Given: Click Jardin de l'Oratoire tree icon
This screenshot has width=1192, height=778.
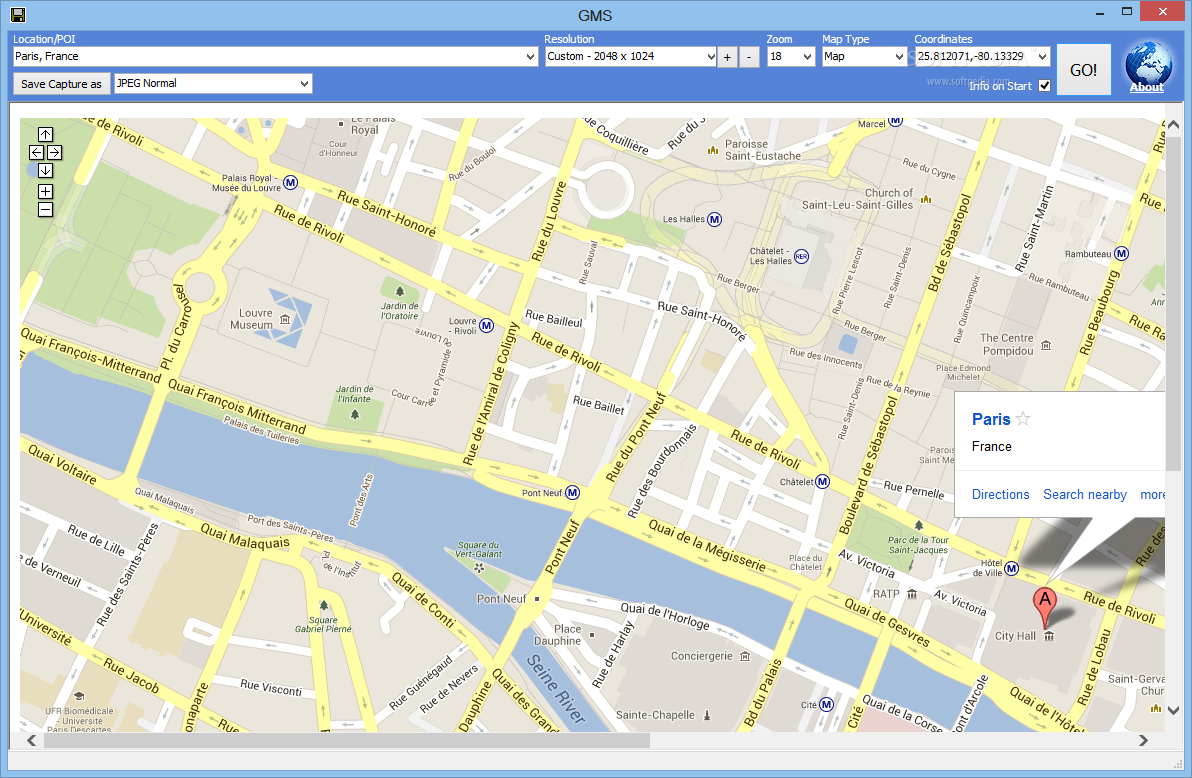Looking at the screenshot, I should (x=400, y=291).
